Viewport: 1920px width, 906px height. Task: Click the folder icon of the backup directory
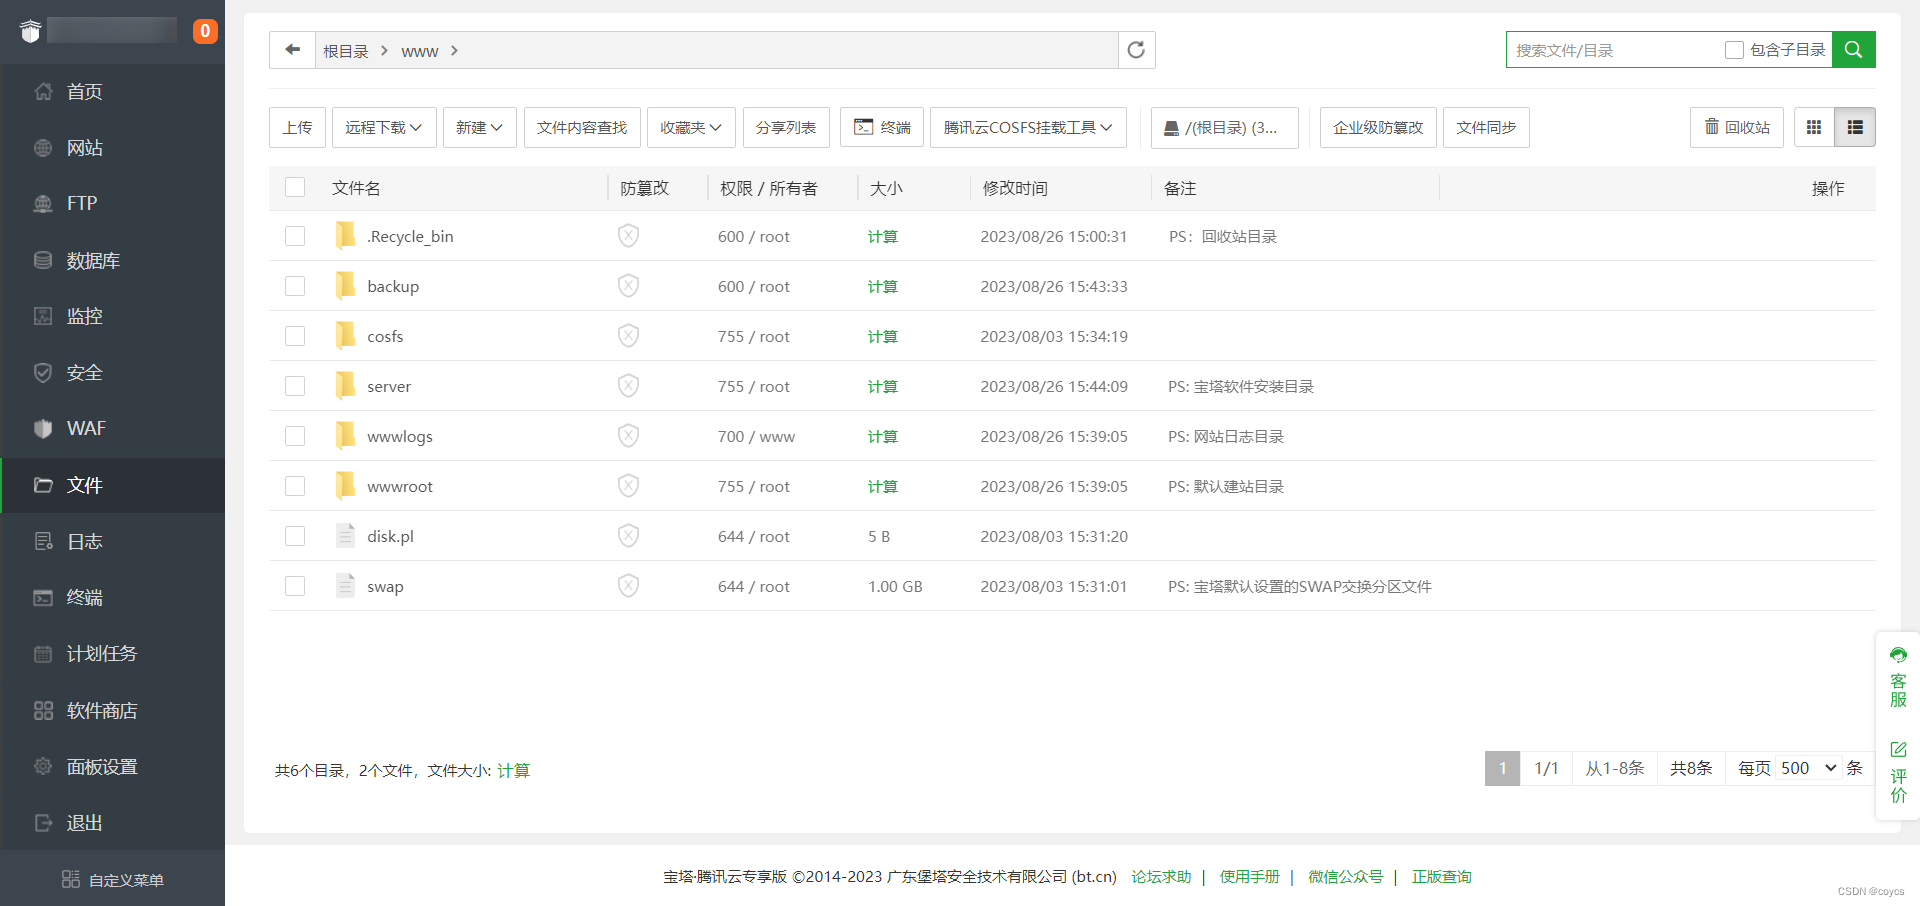(x=345, y=285)
